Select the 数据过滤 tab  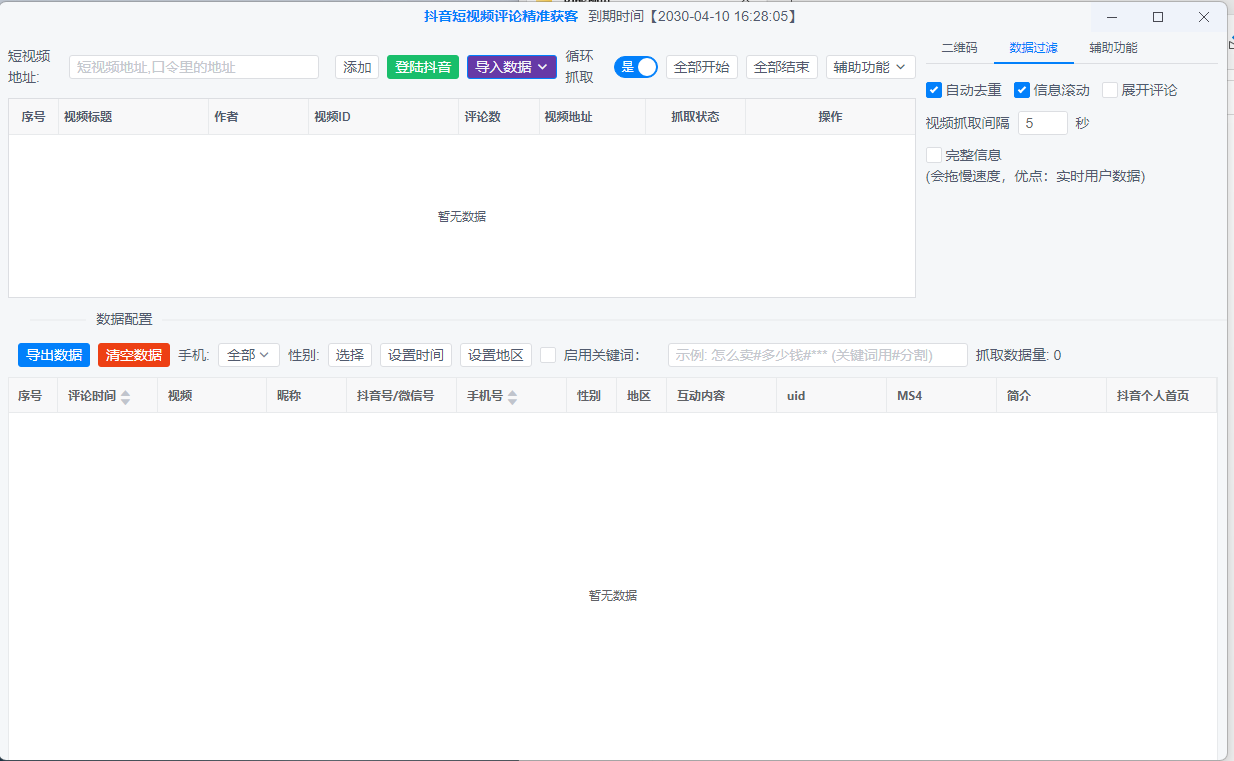[1034, 48]
